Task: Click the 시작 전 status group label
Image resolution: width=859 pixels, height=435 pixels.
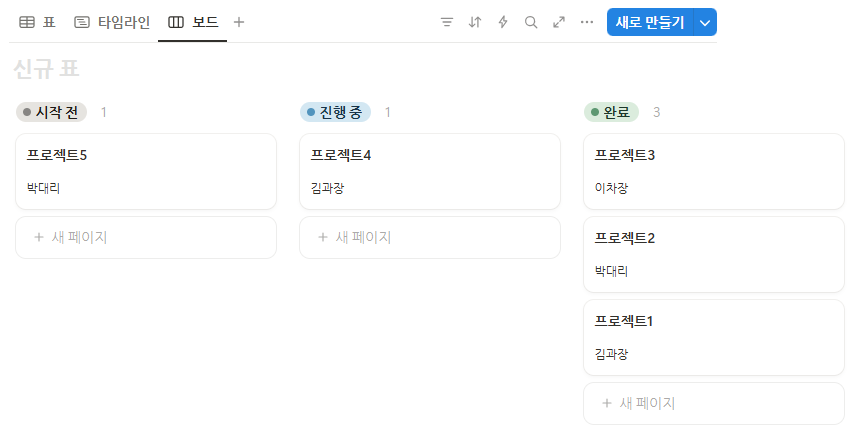Action: tap(51, 112)
